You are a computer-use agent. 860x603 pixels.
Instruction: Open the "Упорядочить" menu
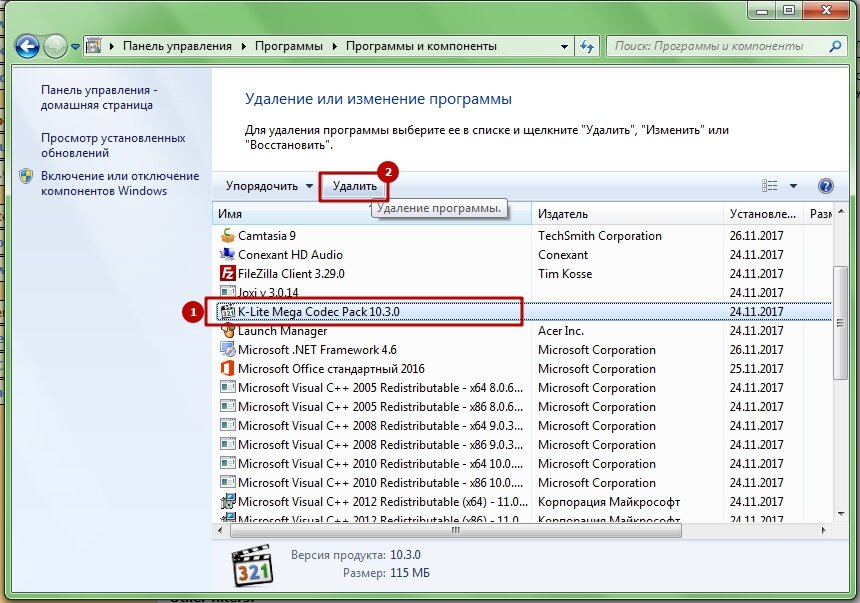(x=269, y=186)
